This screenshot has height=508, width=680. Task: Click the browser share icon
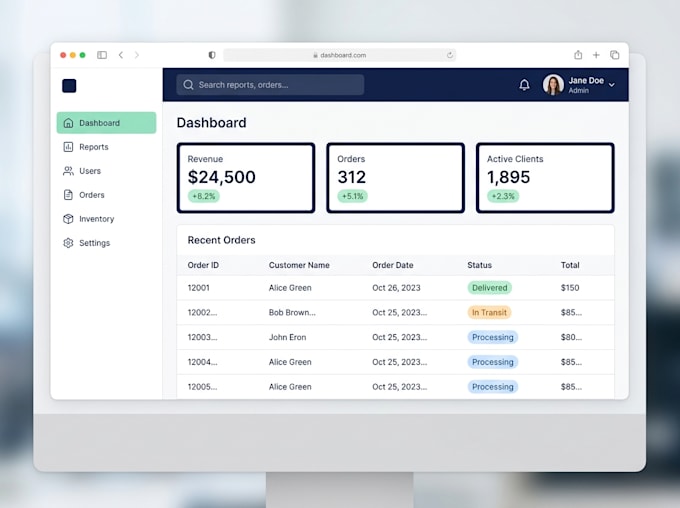click(x=578, y=55)
